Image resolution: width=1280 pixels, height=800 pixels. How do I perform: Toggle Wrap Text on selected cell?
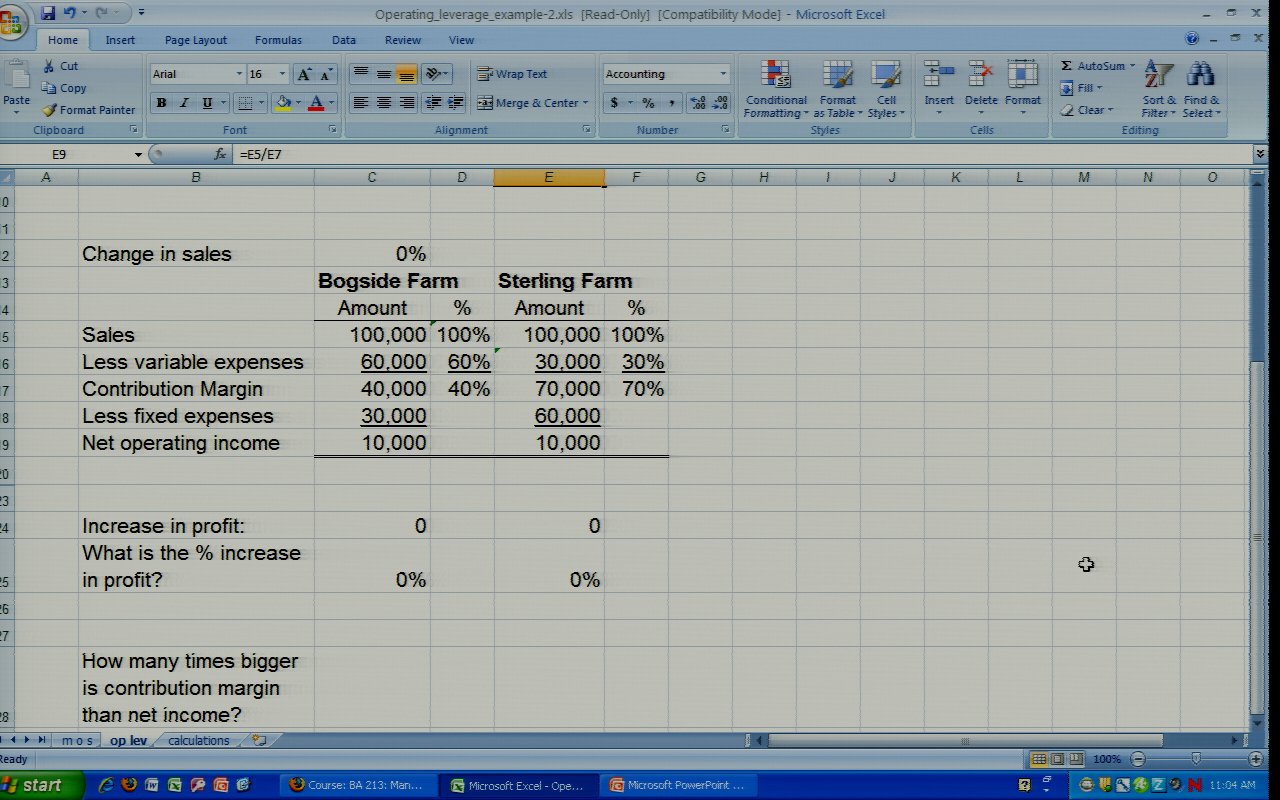tap(512, 74)
